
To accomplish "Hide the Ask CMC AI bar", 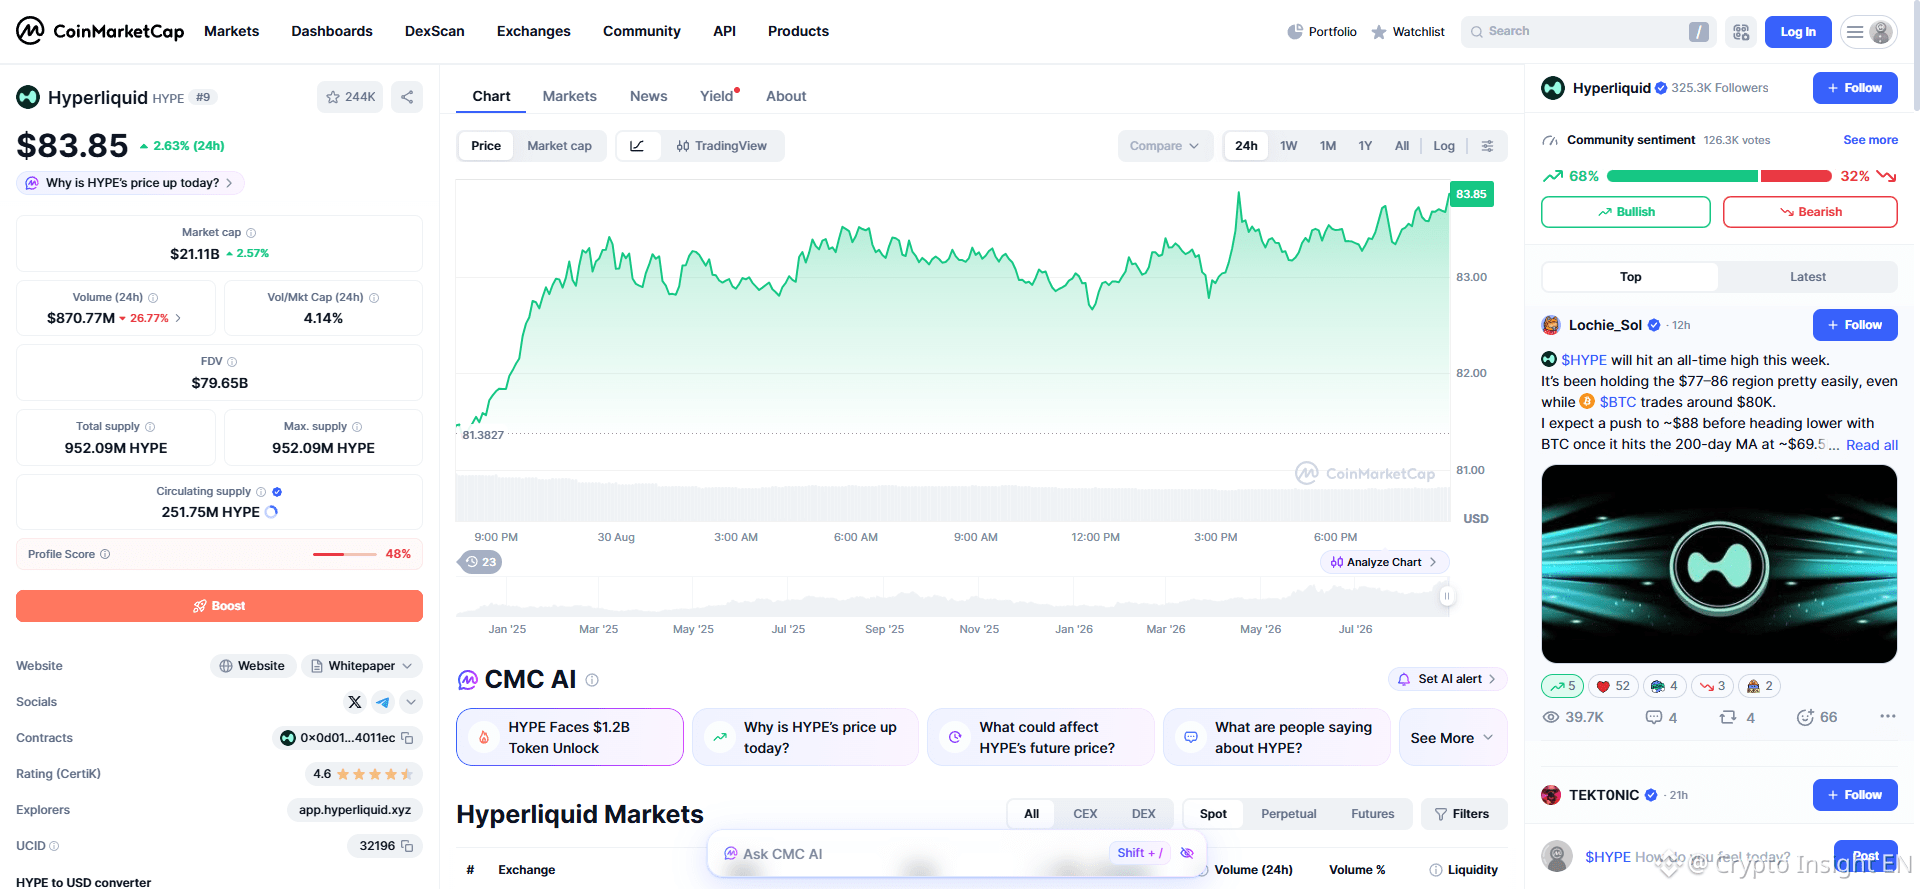I will pos(1187,853).
